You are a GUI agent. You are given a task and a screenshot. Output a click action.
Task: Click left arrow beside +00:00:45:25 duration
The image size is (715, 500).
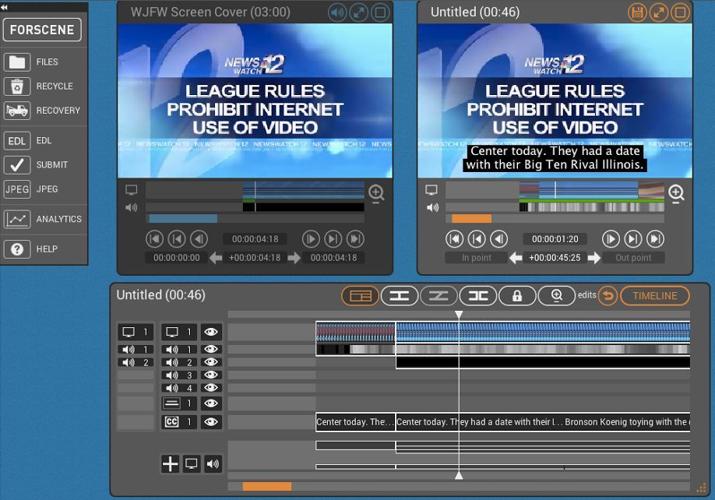(516, 258)
